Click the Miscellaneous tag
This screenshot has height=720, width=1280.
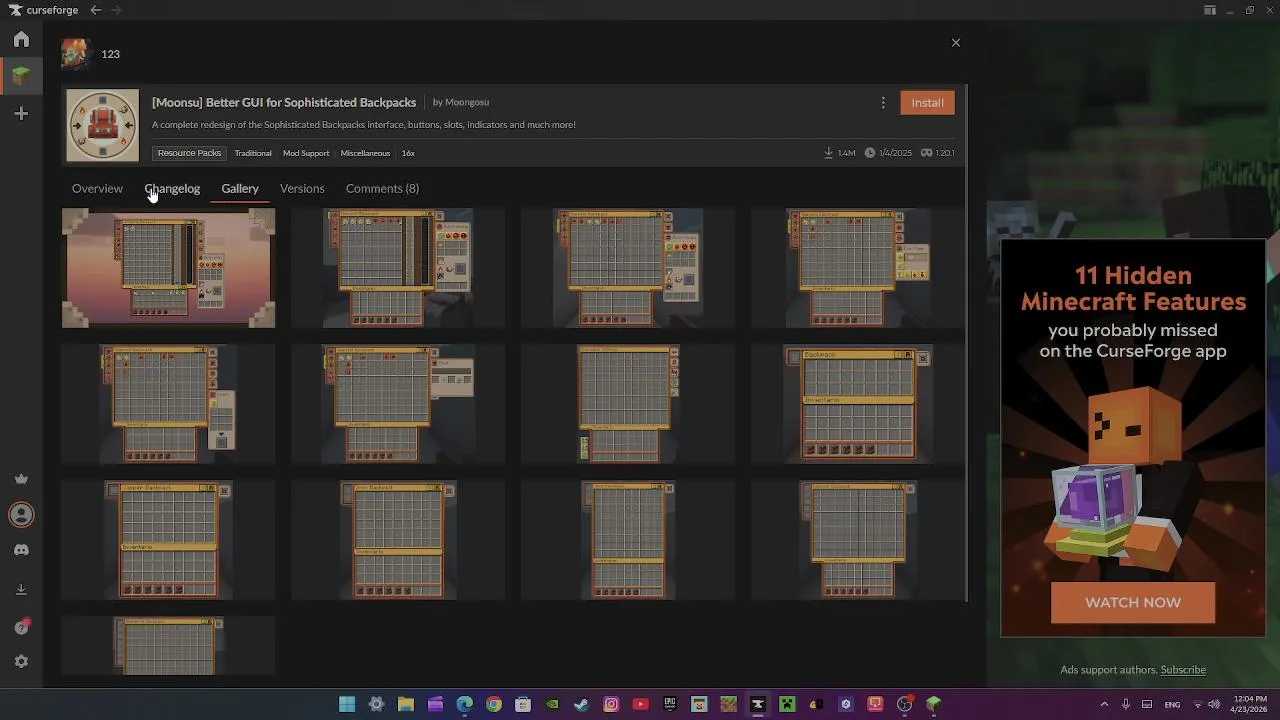pos(365,153)
